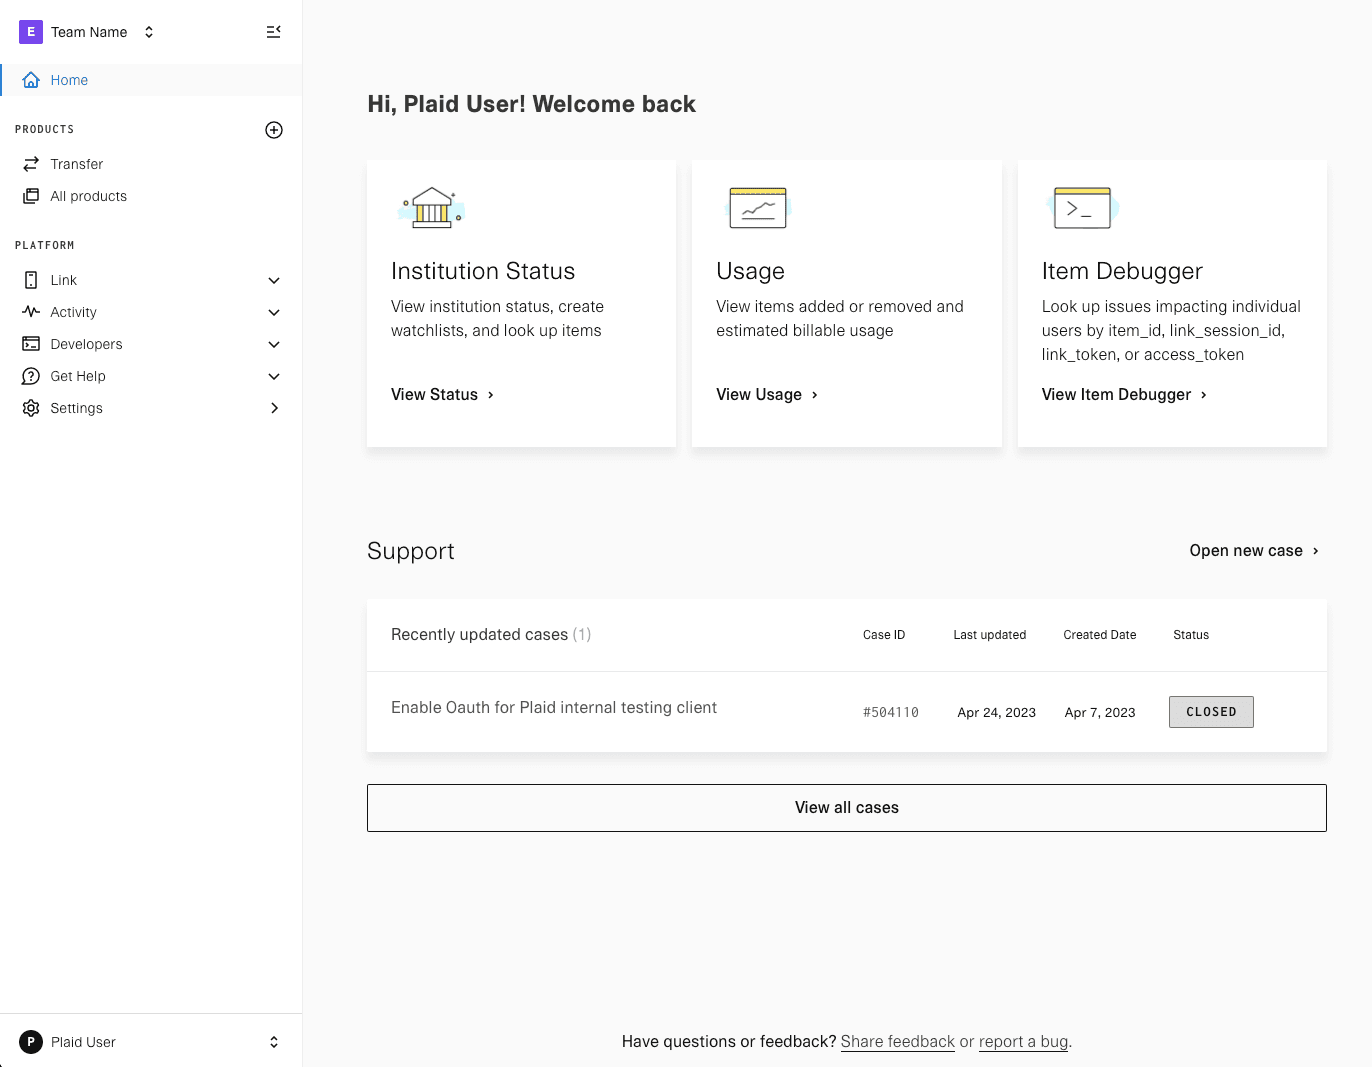Viewport: 1372px width, 1067px height.
Task: Open the Enable Oauth support case row
Action: (554, 708)
